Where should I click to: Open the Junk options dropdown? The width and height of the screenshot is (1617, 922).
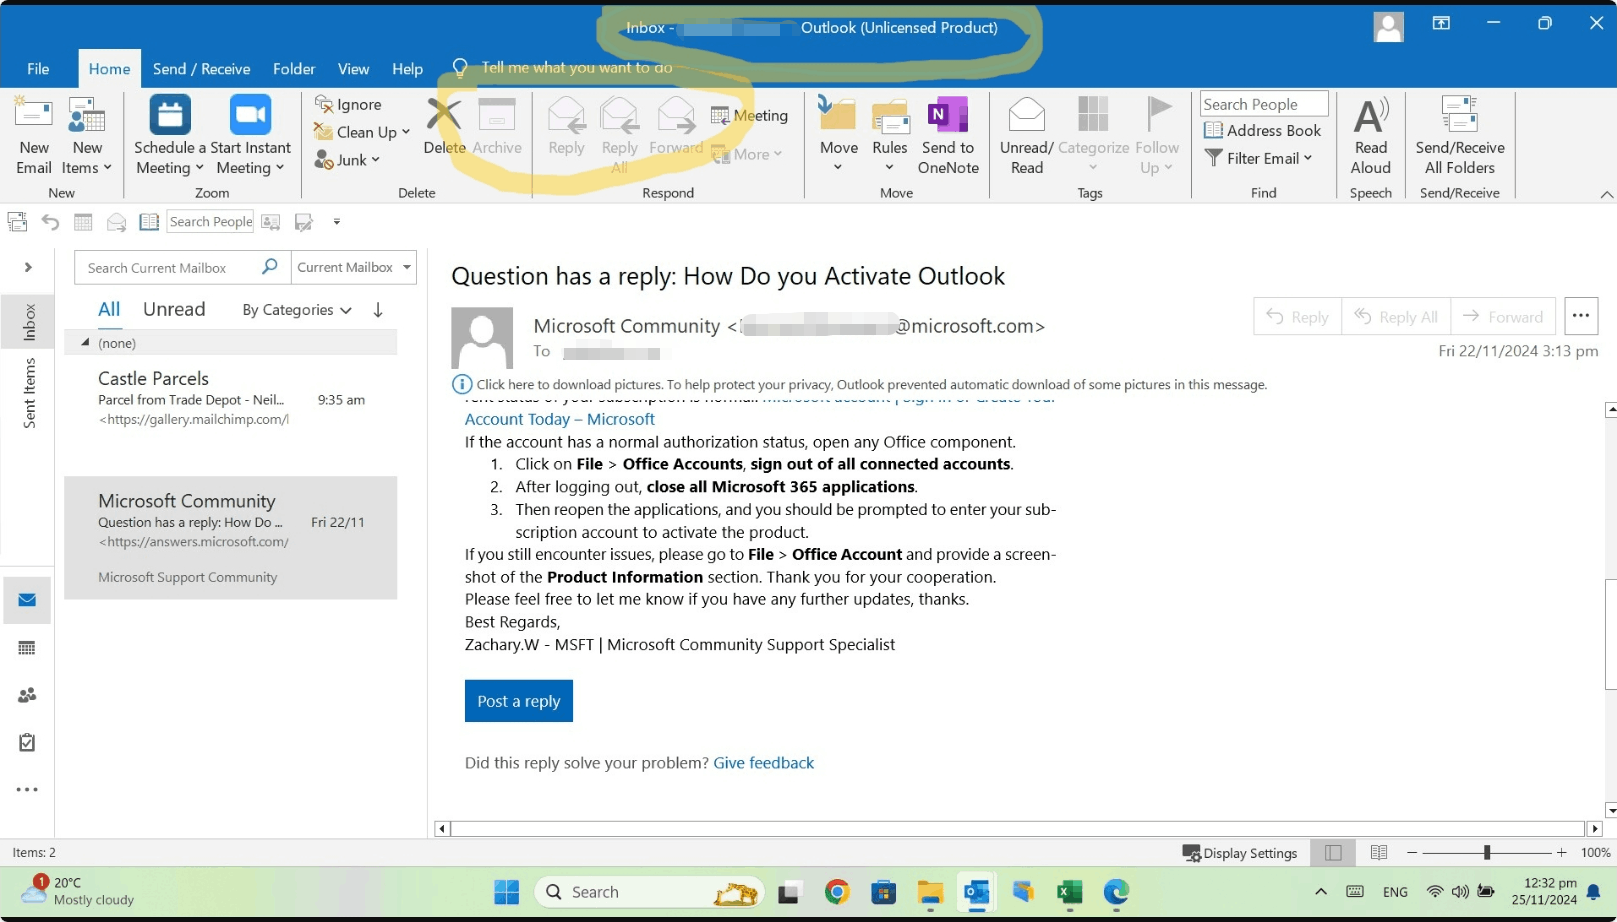click(x=375, y=160)
